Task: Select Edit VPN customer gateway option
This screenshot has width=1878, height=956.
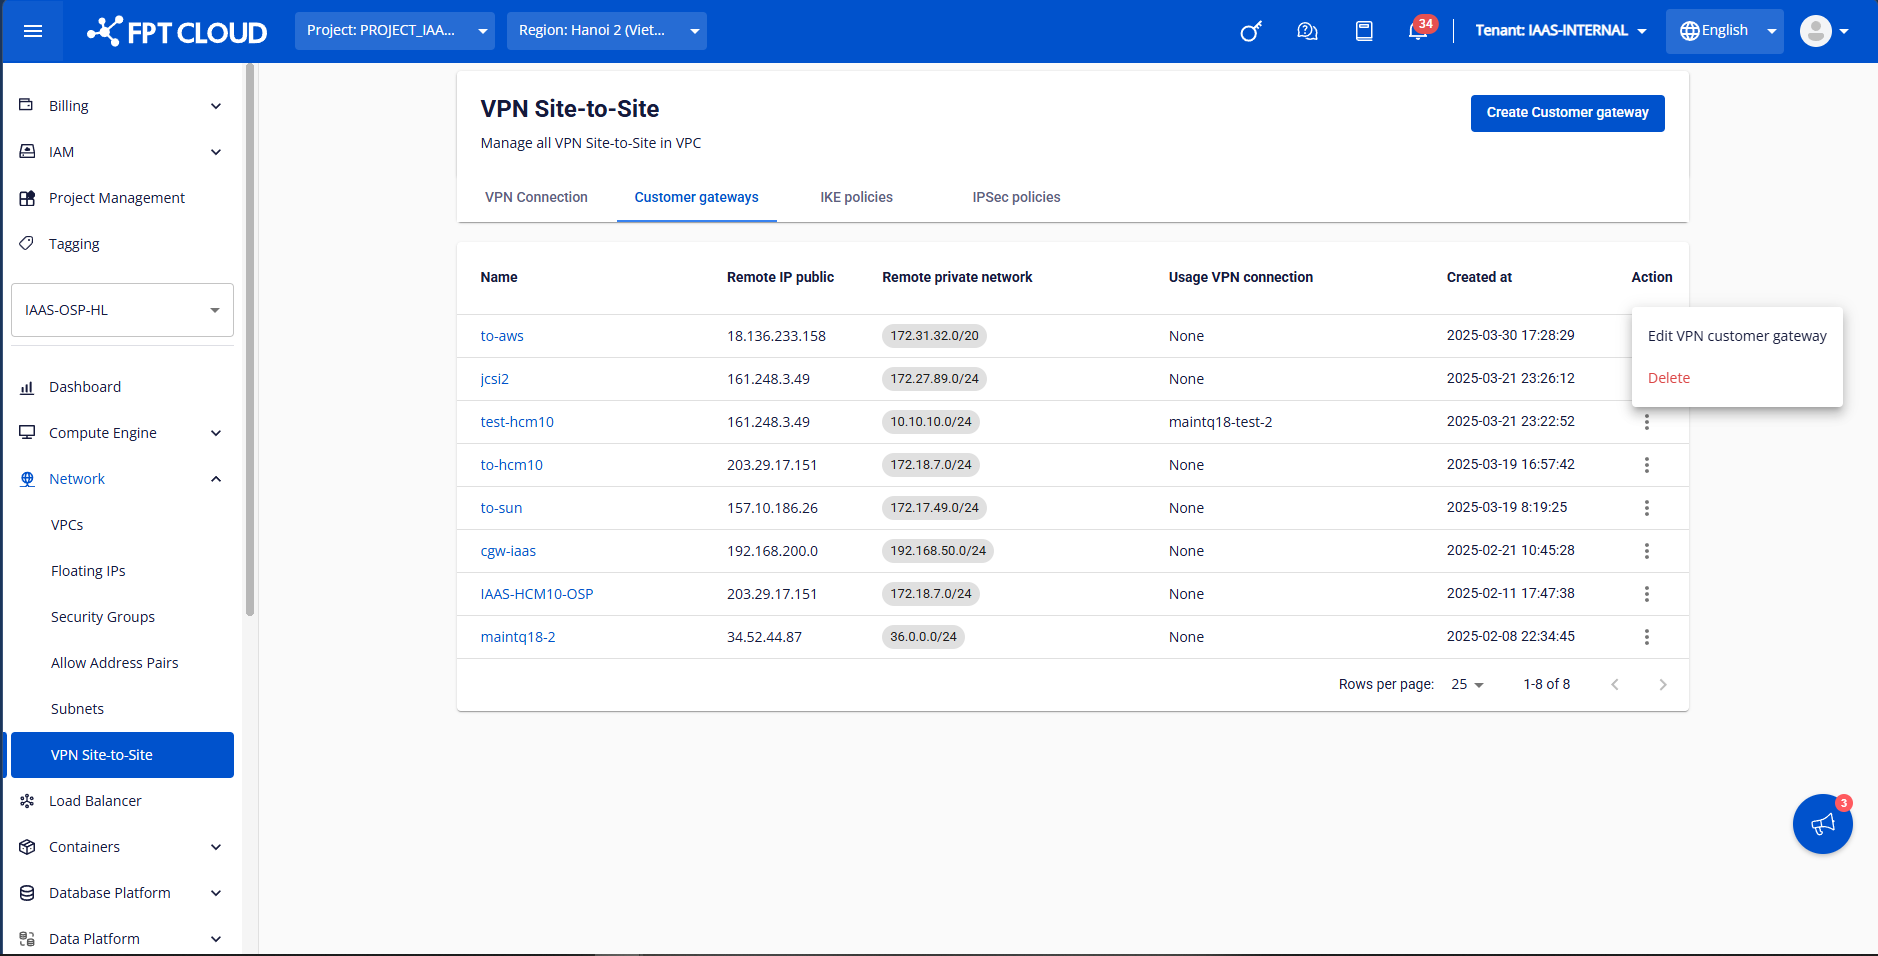Action: tap(1736, 336)
